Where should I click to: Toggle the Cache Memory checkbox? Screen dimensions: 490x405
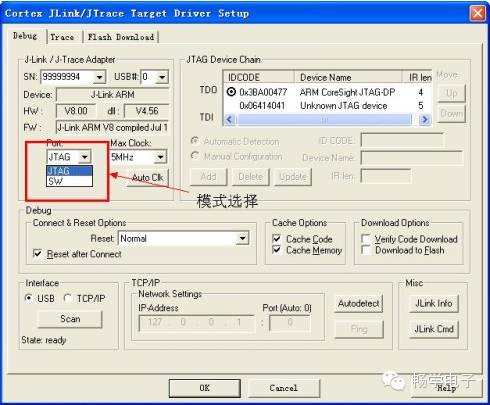[277, 250]
